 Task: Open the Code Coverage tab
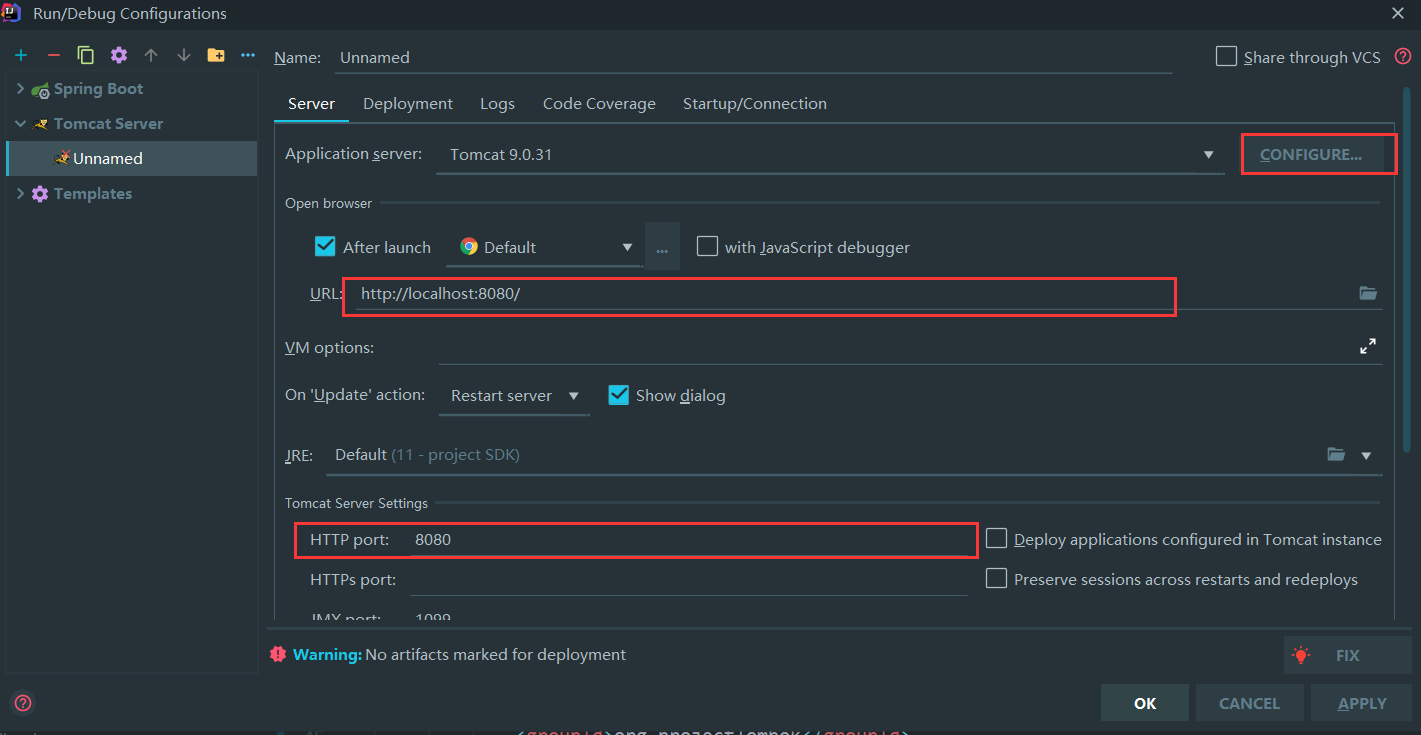599,103
